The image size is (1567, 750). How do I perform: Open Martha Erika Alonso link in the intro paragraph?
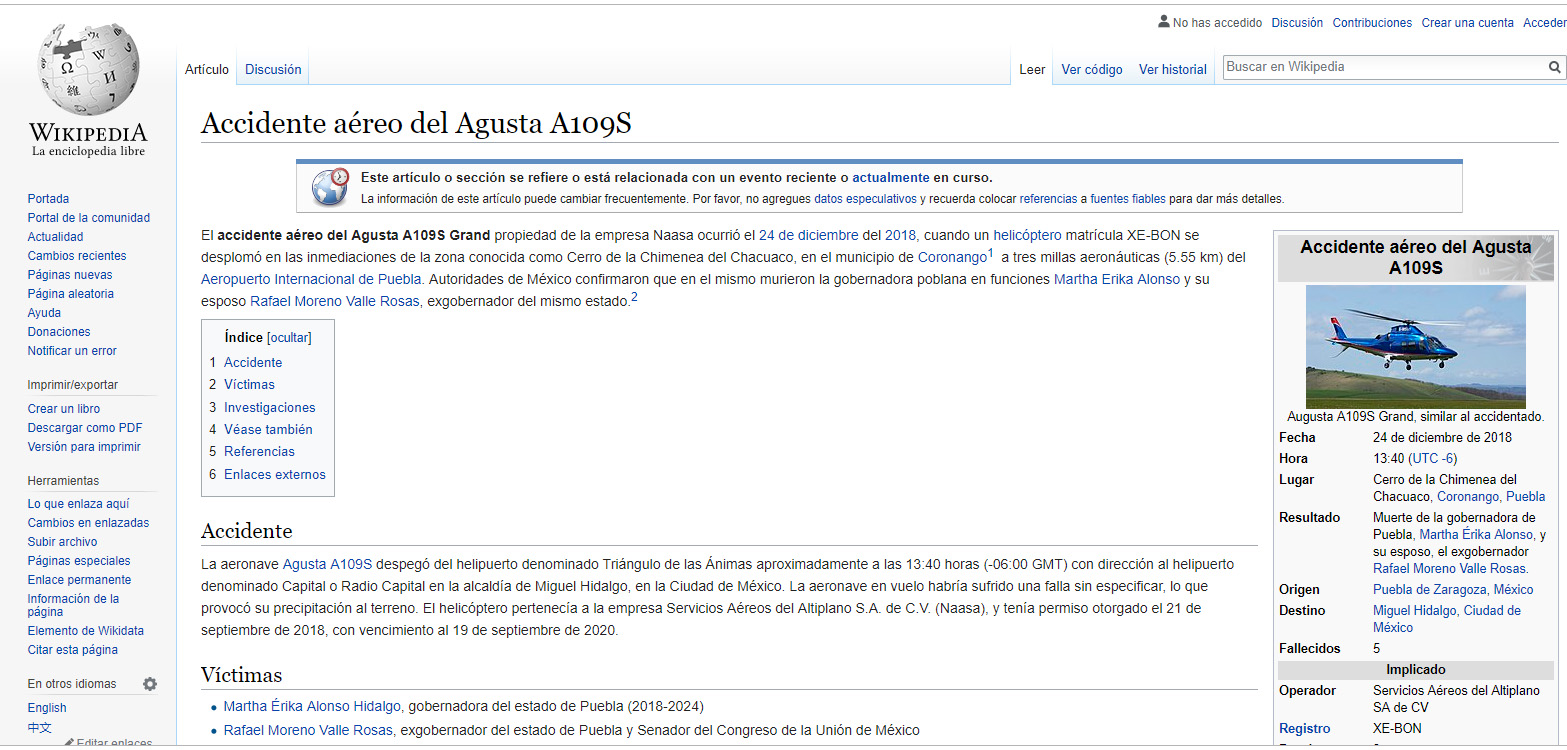tap(1117, 279)
